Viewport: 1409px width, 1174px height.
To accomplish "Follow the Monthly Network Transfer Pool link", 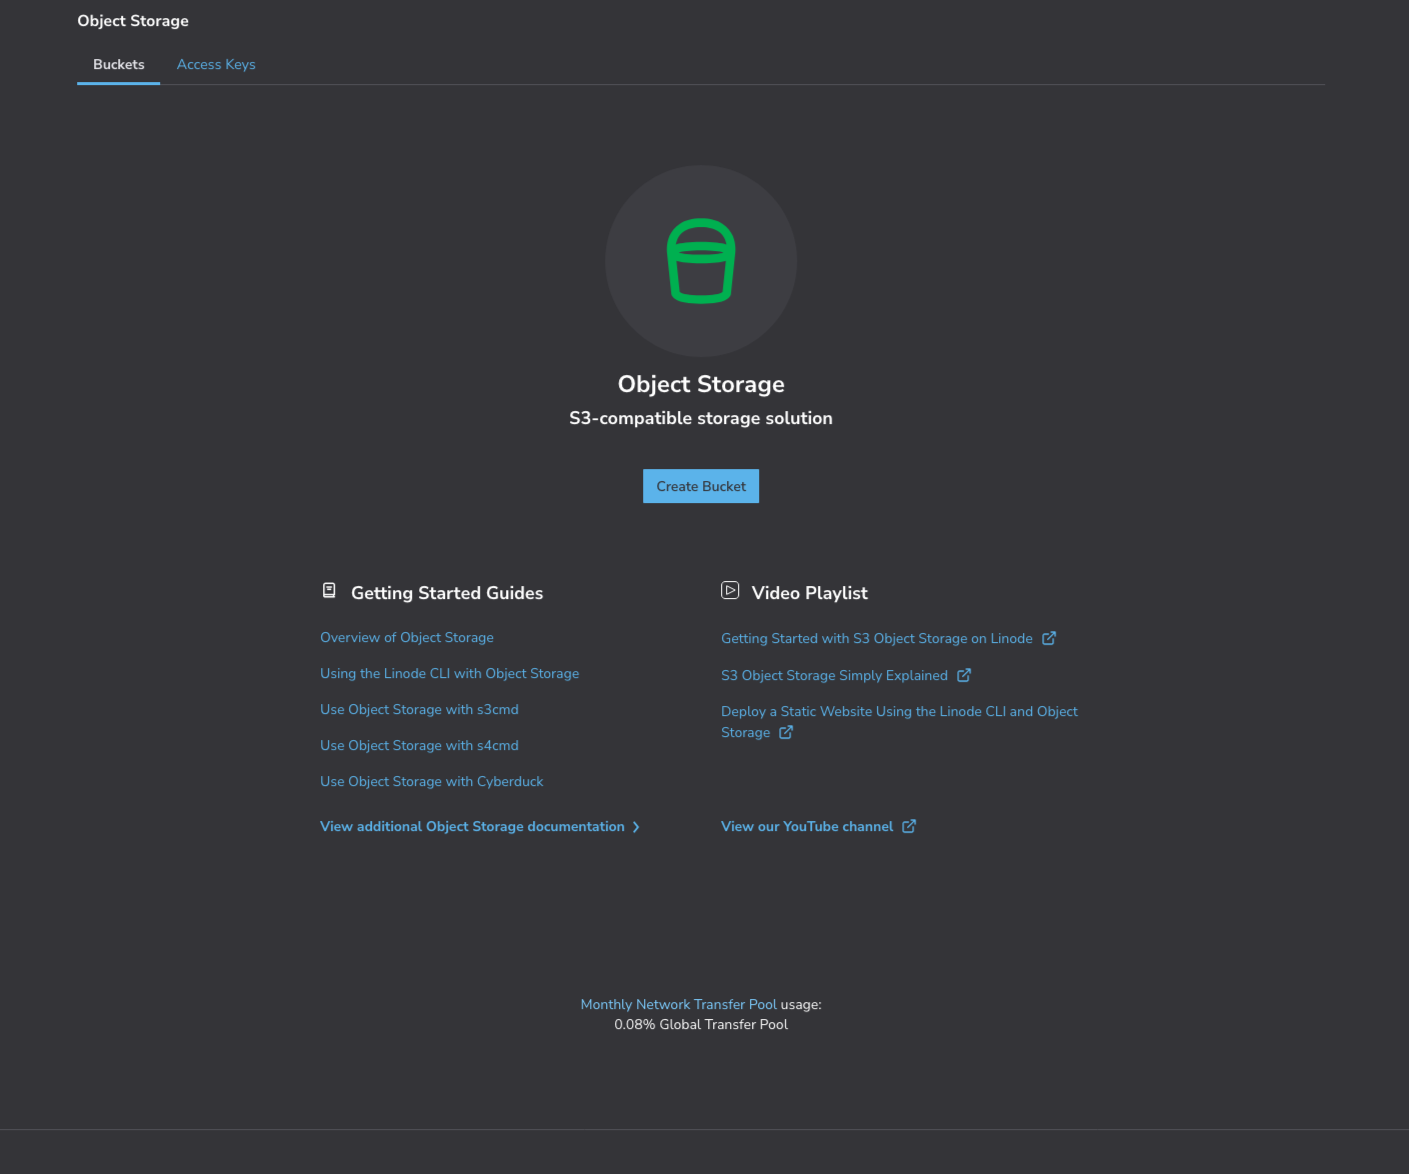I will pos(678,1004).
